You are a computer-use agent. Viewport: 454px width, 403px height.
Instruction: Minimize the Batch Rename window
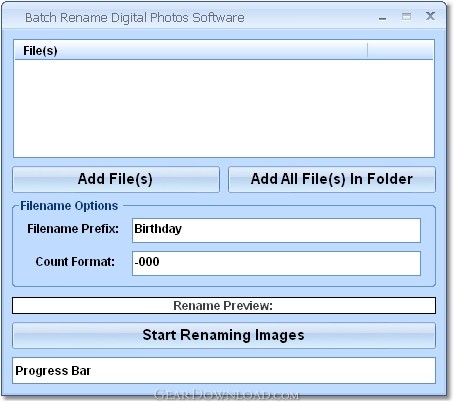pyautogui.click(x=383, y=17)
